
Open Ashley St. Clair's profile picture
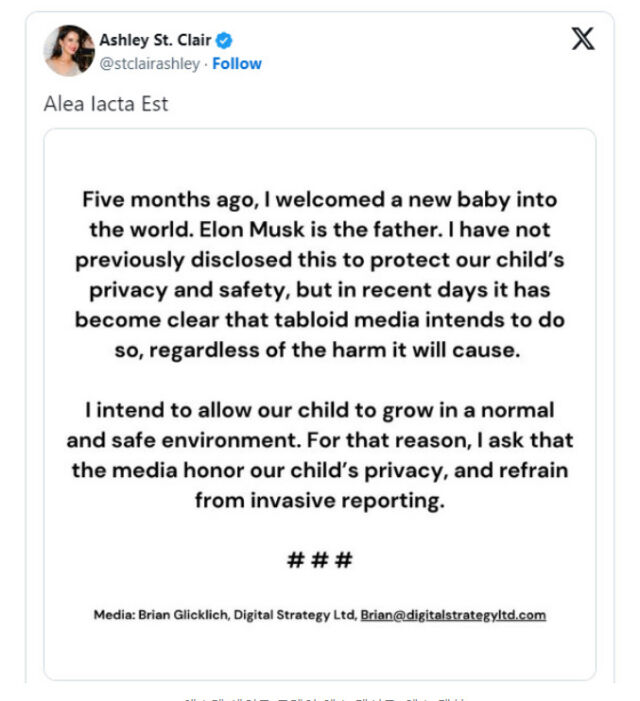click(69, 51)
